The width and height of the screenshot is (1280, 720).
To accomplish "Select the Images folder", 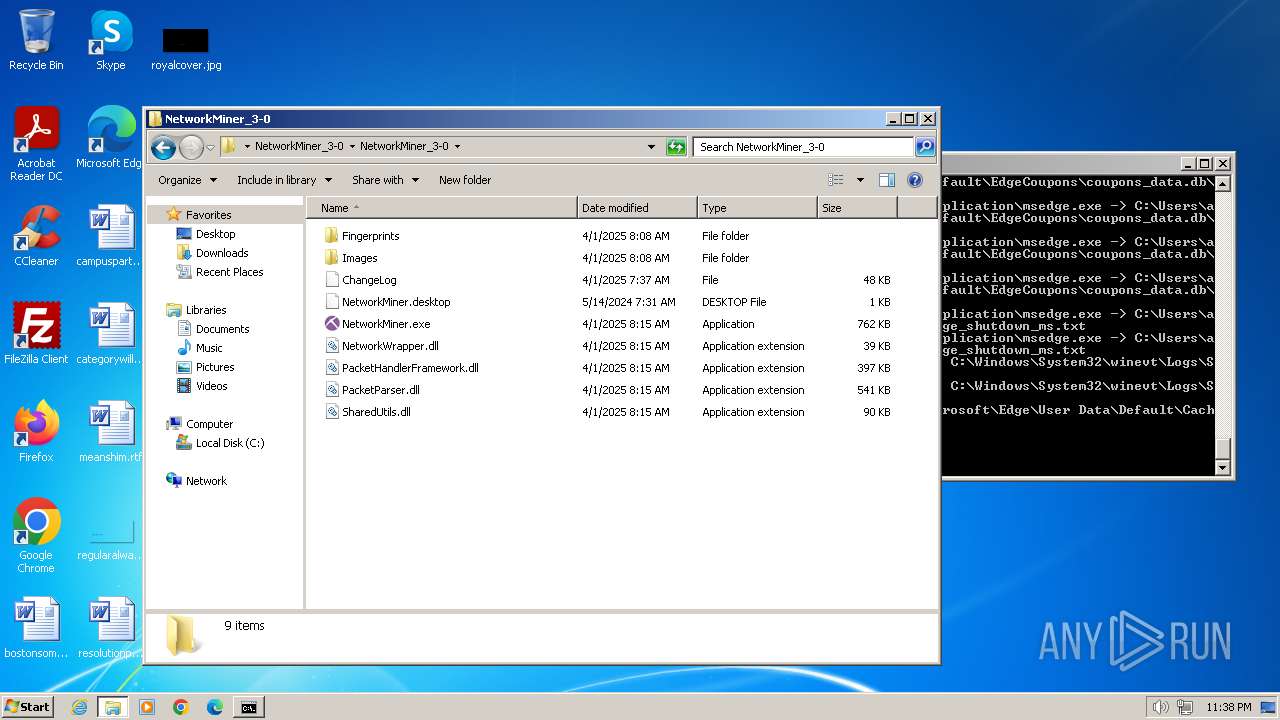I will click(x=359, y=258).
